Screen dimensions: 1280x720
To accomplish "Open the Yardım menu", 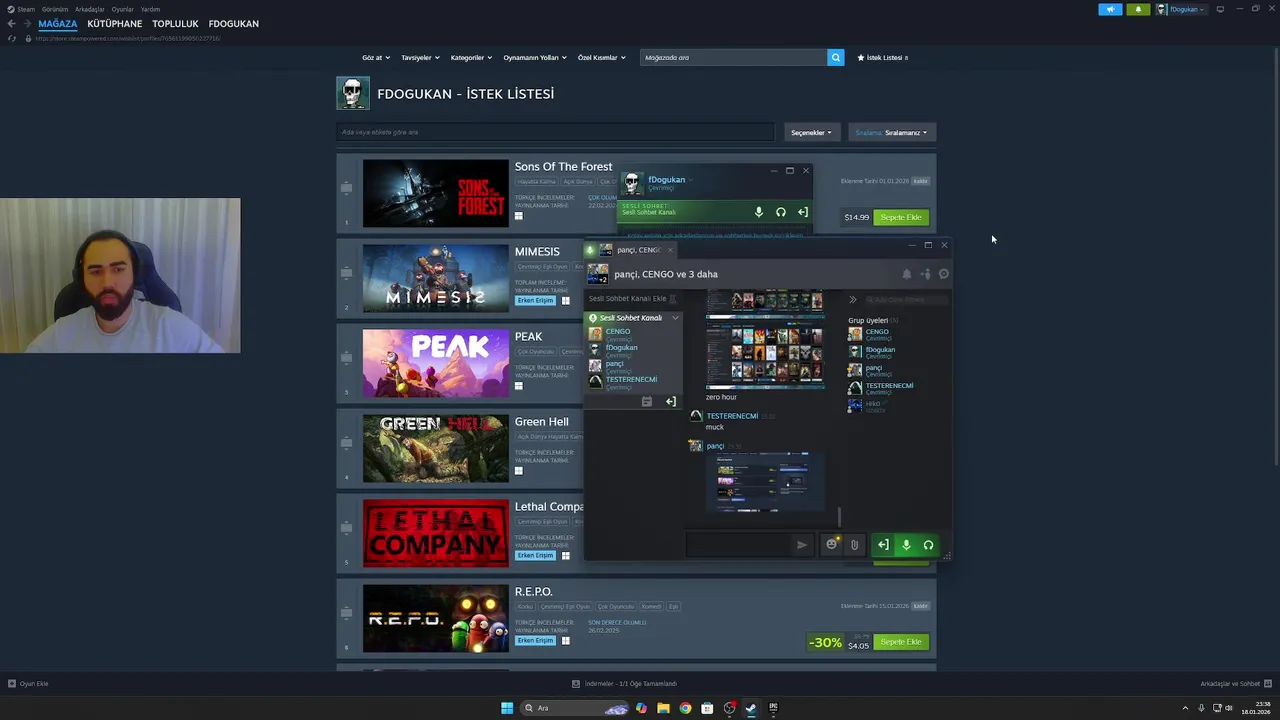I will (150, 9).
